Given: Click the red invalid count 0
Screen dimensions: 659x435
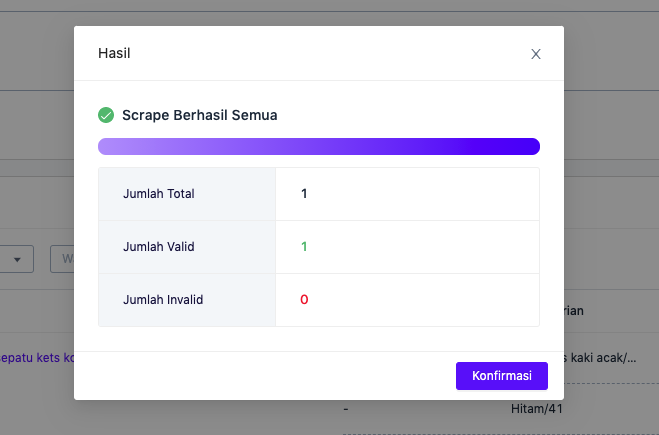Looking at the screenshot, I should click(x=304, y=300).
